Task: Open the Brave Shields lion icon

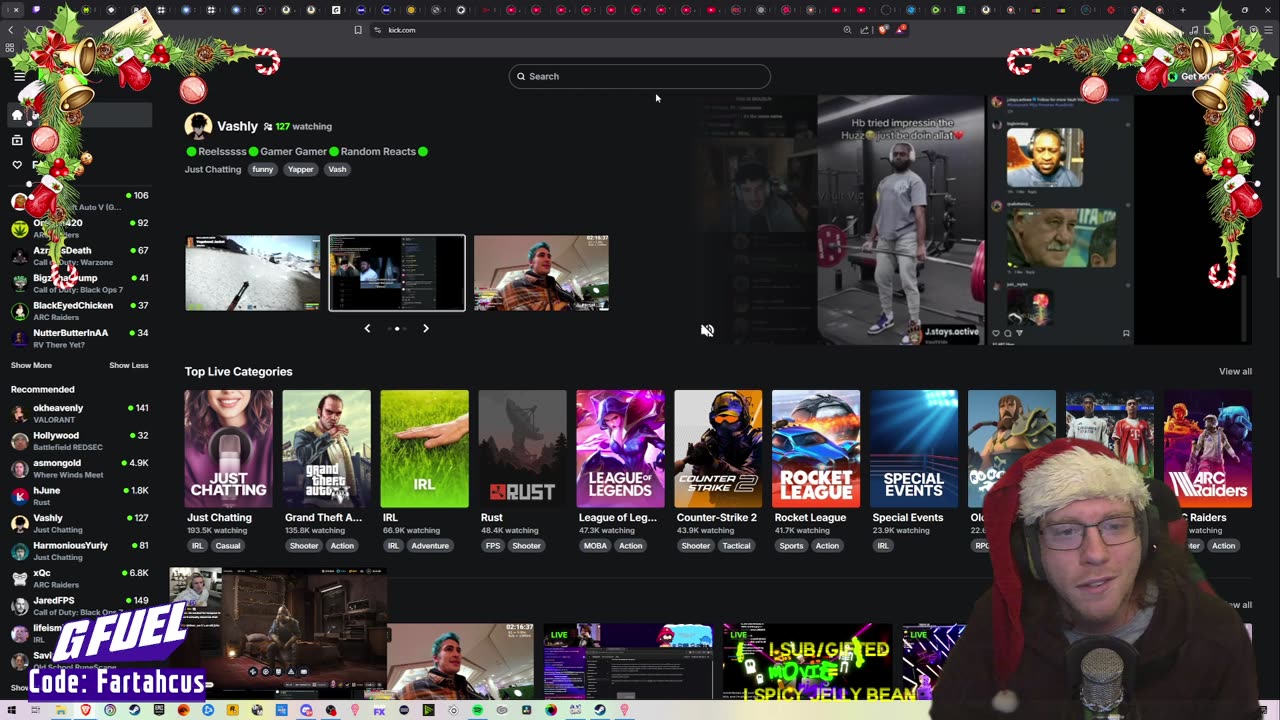Action: pos(883,30)
